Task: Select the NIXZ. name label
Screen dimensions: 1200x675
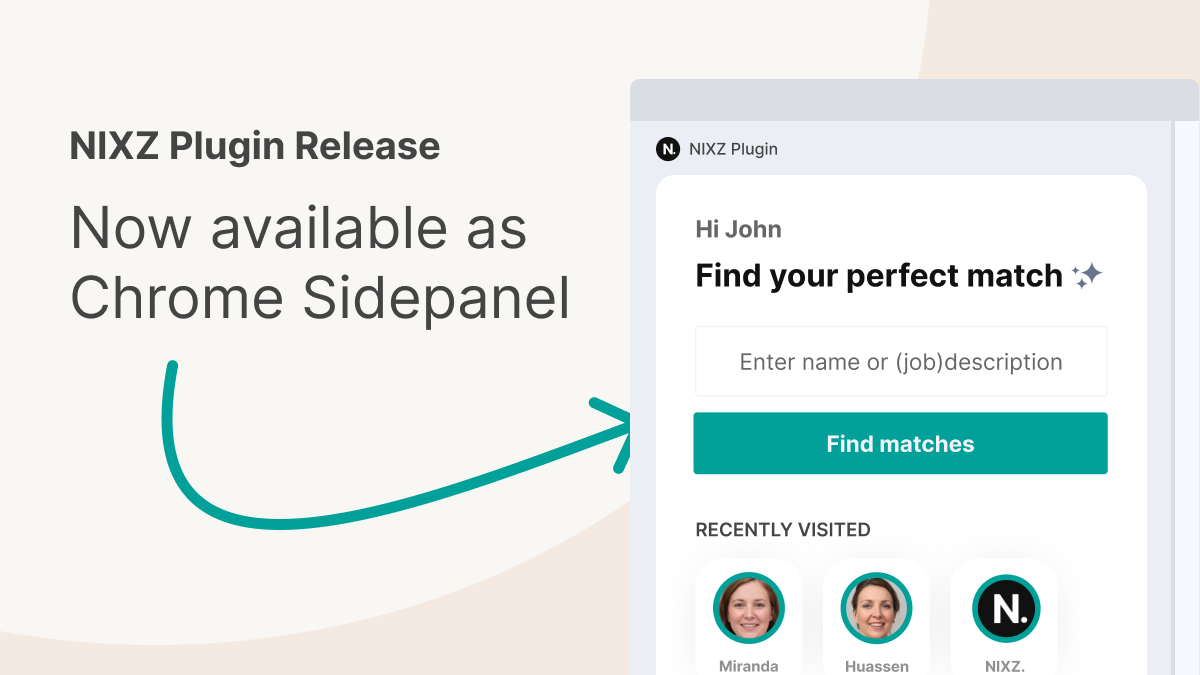Action: click(1006, 666)
